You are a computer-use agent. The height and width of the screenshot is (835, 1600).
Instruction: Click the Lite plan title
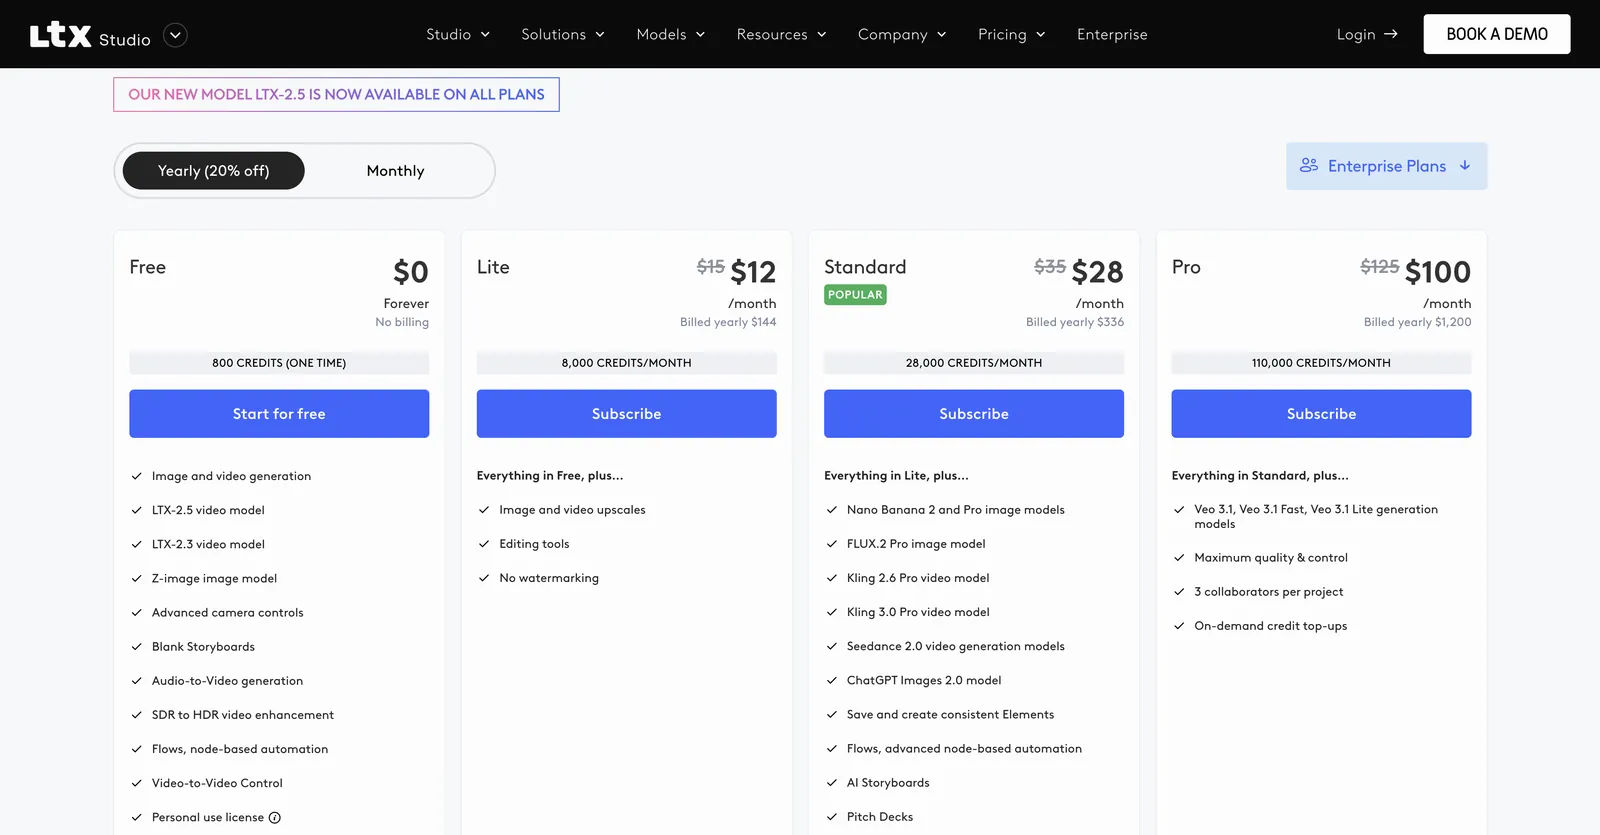pos(493,267)
